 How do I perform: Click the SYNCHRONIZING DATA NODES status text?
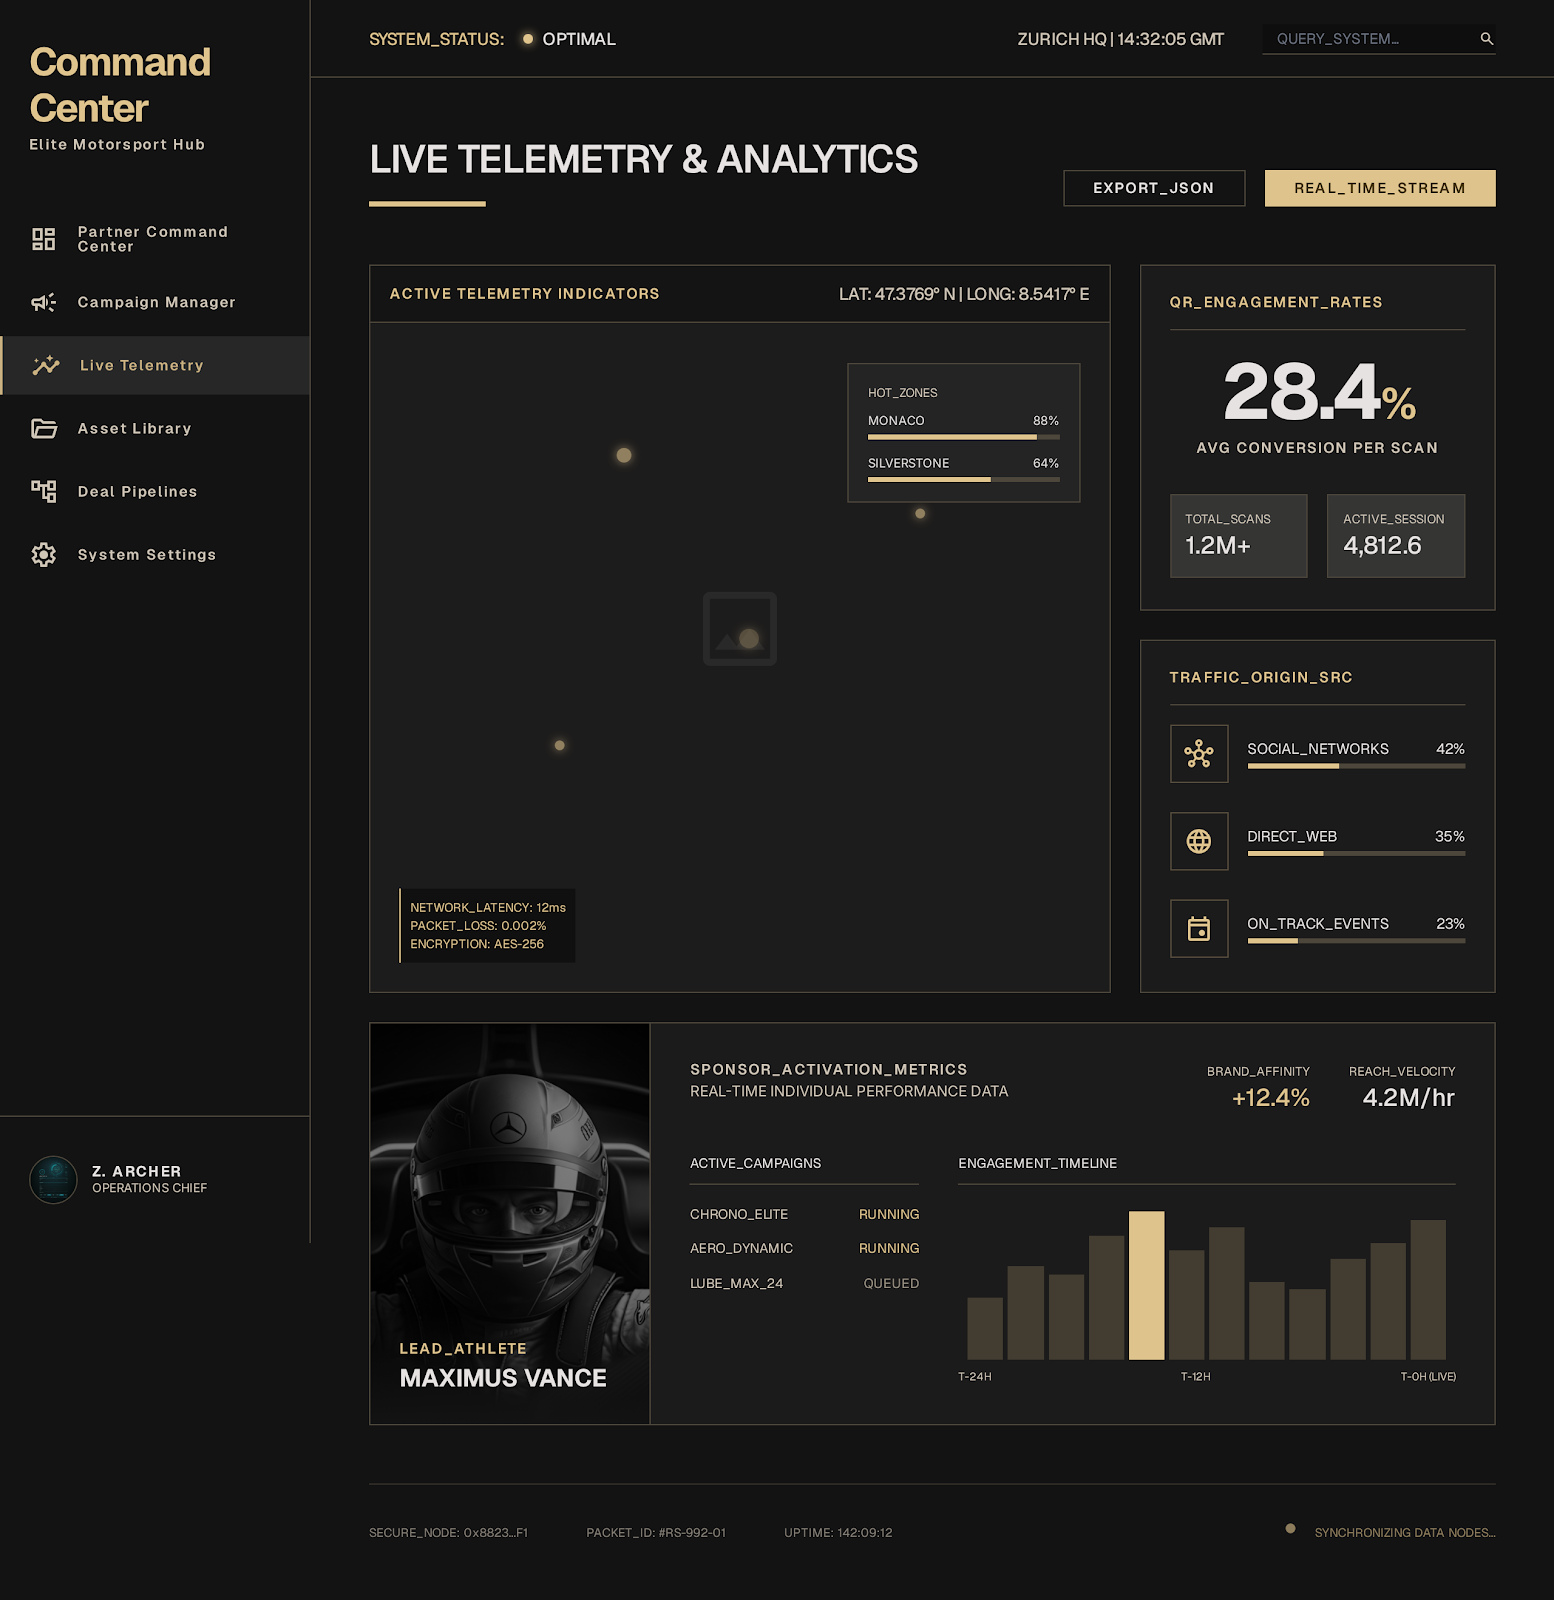click(1405, 1532)
